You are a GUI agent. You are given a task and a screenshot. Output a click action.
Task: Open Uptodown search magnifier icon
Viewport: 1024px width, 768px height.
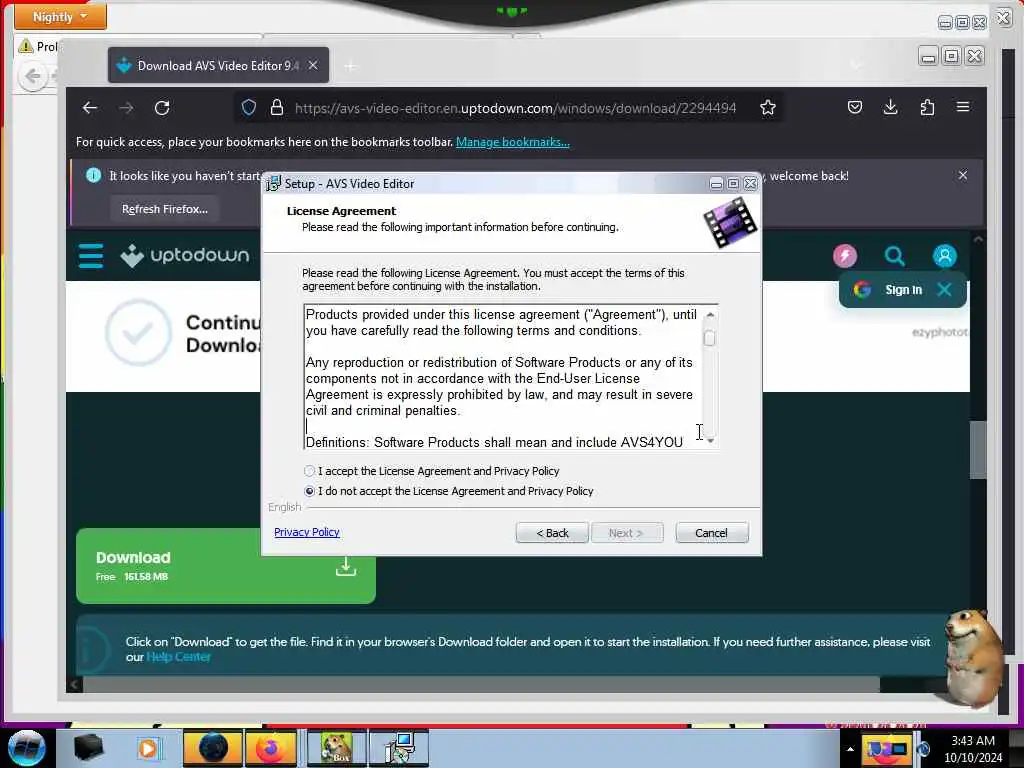coord(895,255)
